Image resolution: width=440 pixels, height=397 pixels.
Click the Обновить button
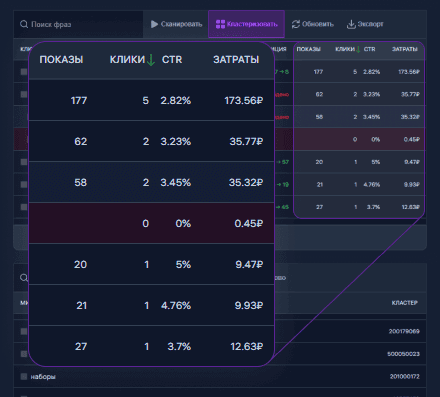coord(313,24)
